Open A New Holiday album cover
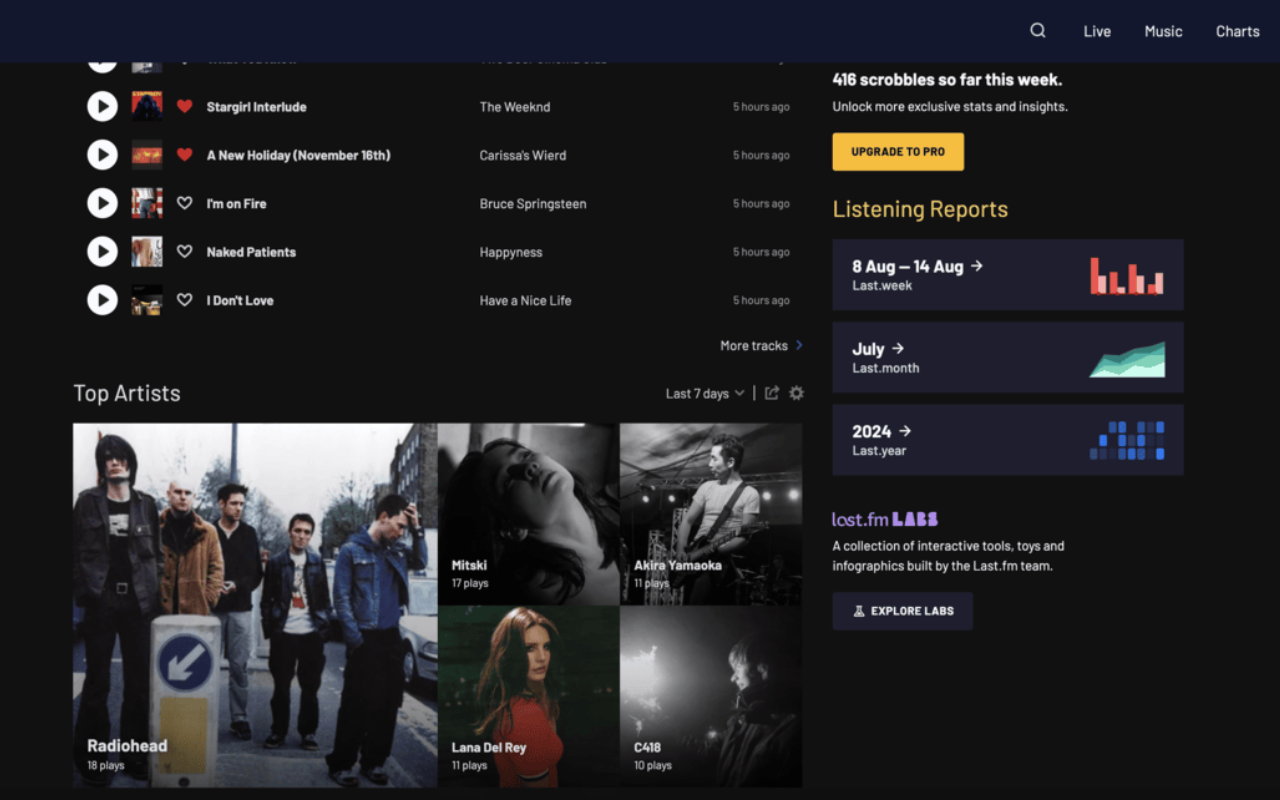This screenshot has width=1280, height=800. 147,155
